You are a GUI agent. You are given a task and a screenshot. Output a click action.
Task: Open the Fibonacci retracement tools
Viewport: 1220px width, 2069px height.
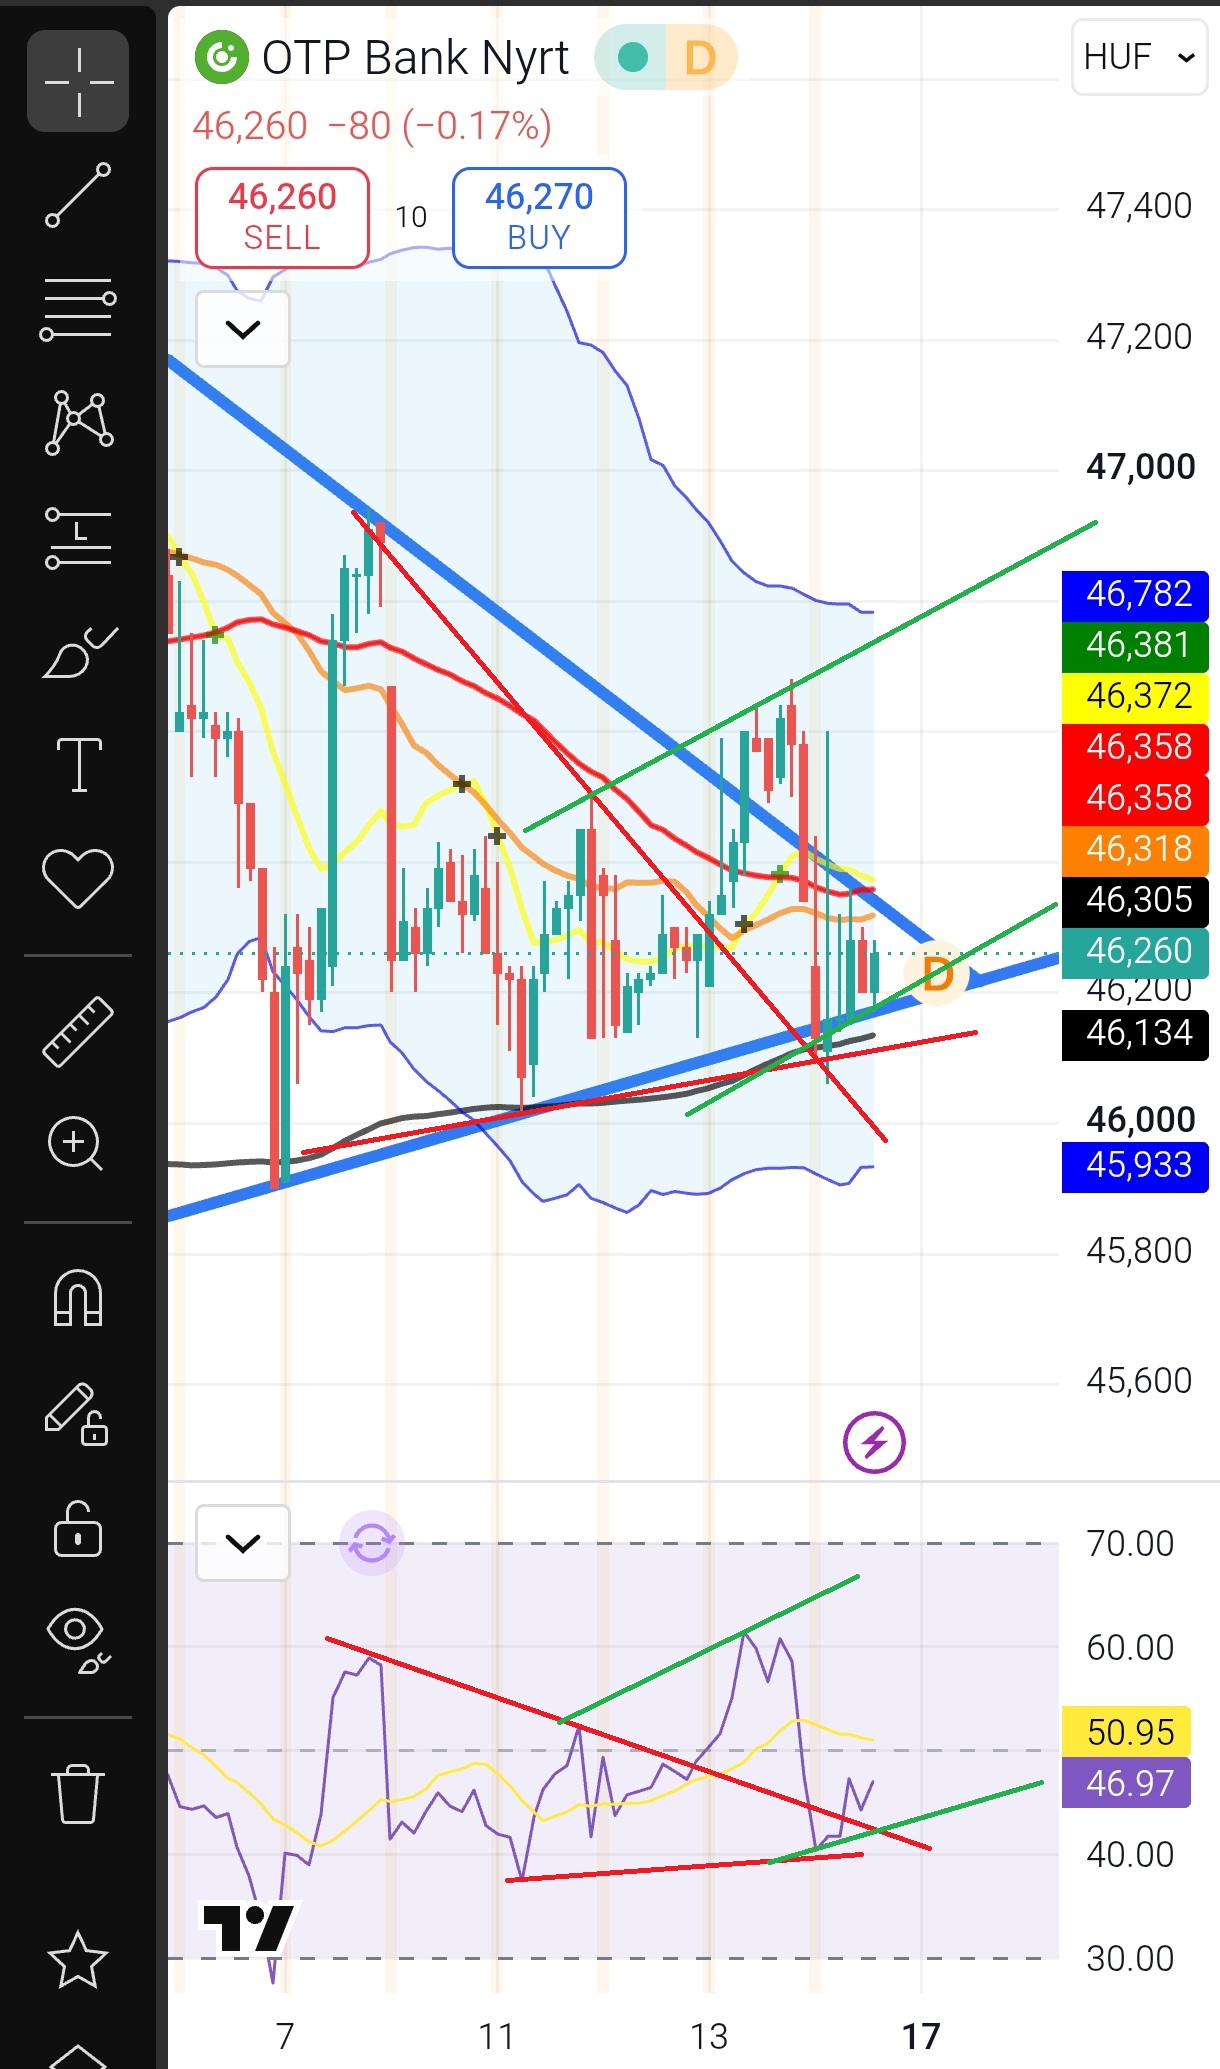(78, 309)
